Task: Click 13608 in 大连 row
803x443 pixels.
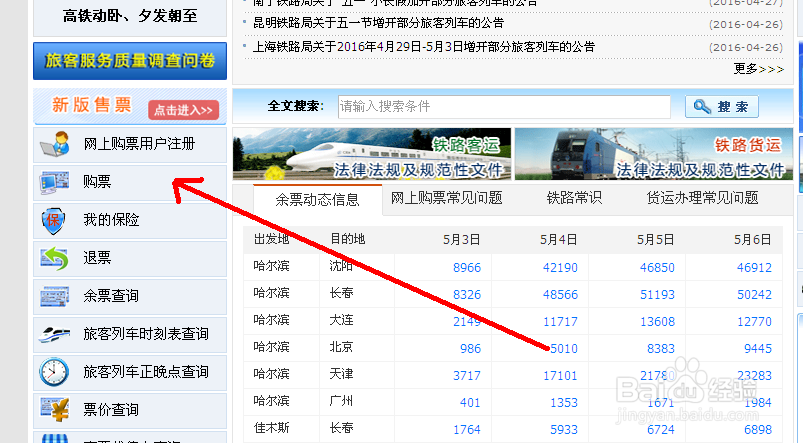Action: [657, 322]
